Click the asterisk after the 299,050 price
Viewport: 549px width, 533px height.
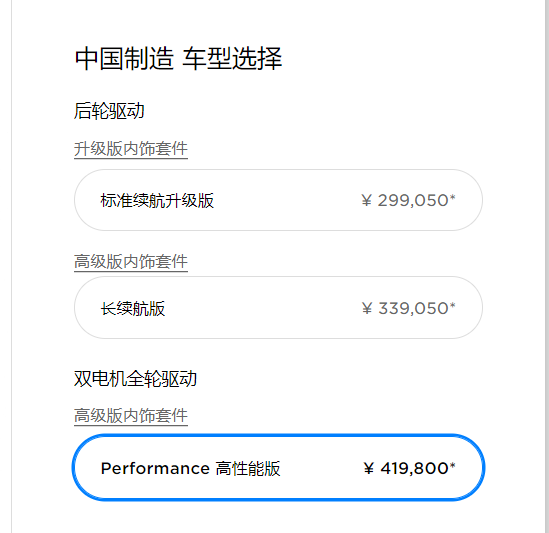tap(452, 197)
